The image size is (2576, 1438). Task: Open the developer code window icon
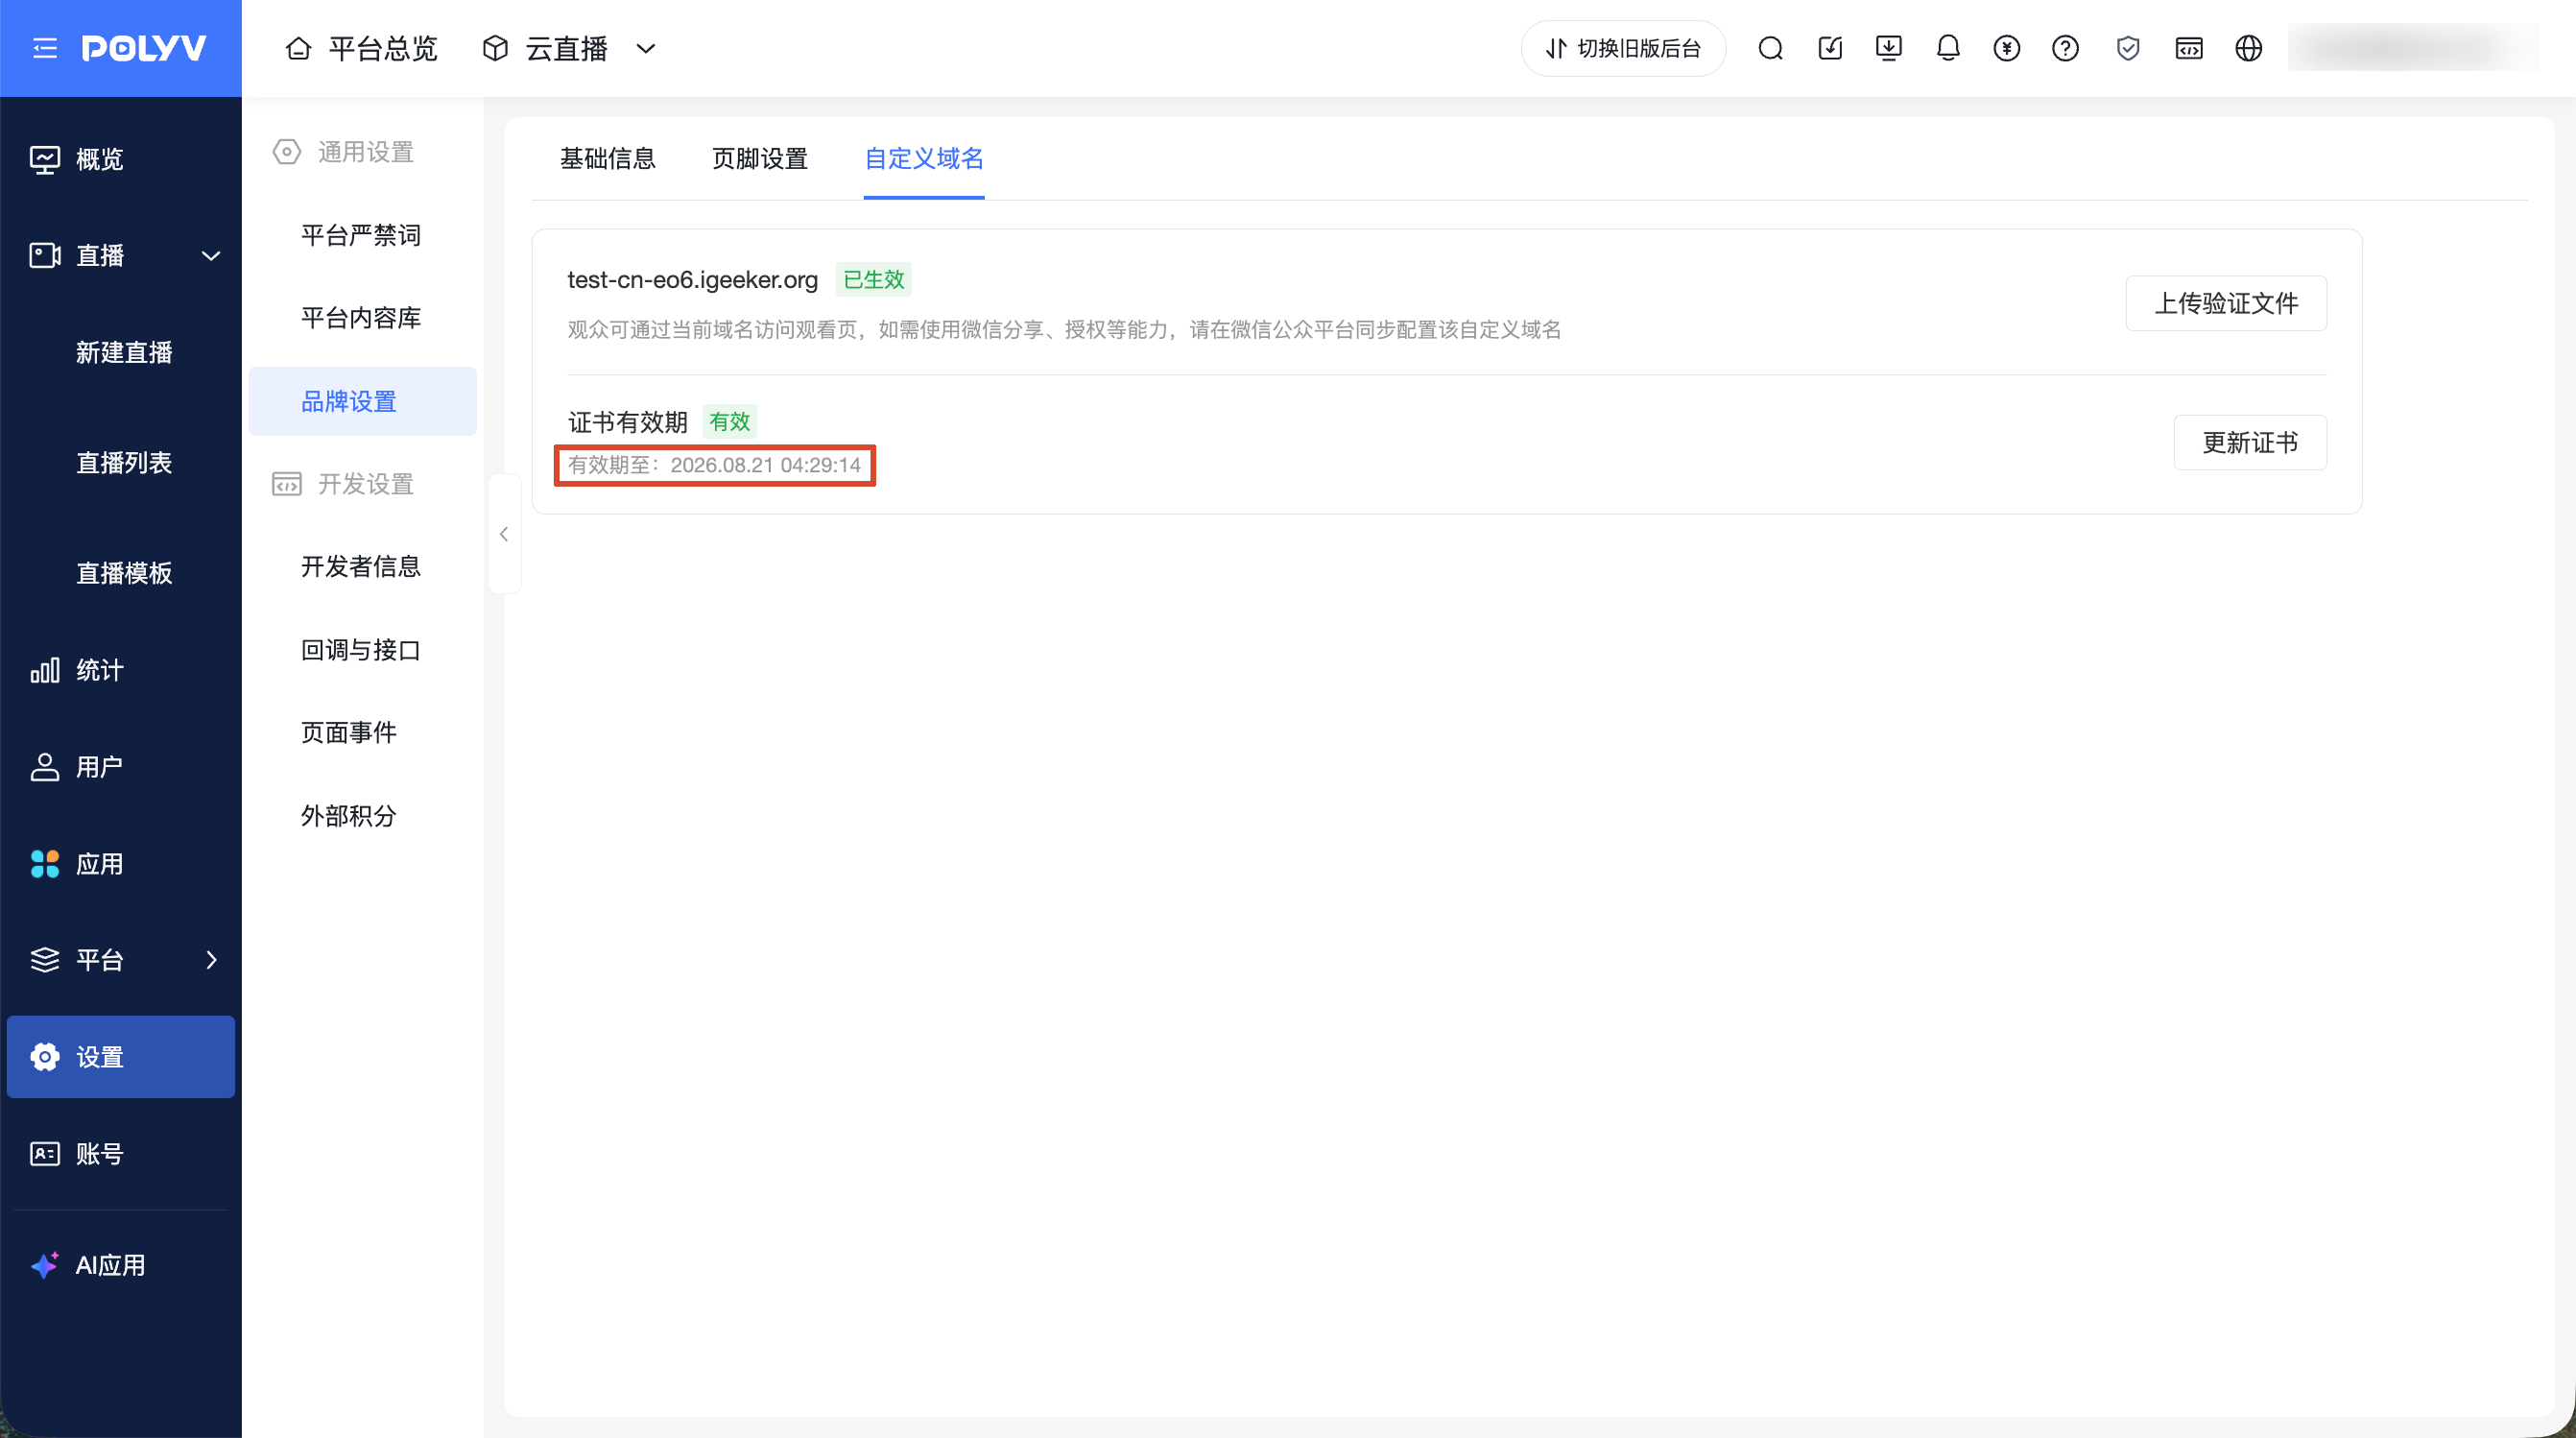click(2189, 48)
